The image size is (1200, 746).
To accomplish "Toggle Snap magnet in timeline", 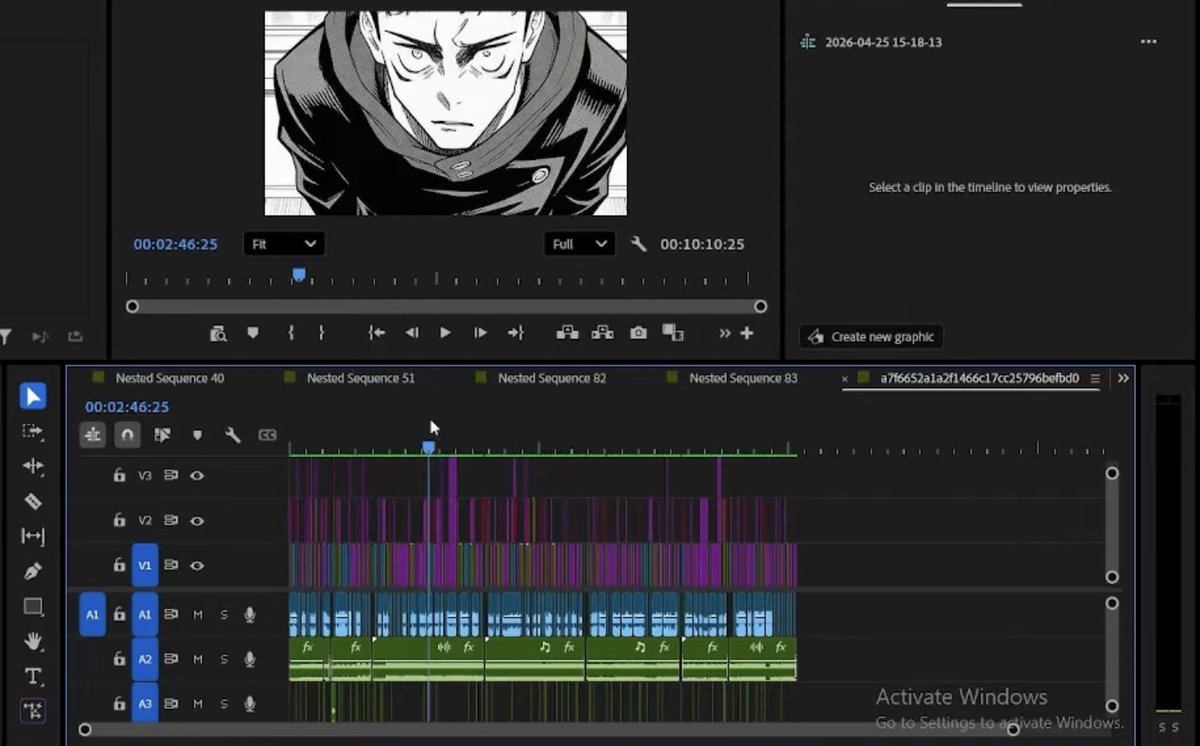I will tap(127, 435).
